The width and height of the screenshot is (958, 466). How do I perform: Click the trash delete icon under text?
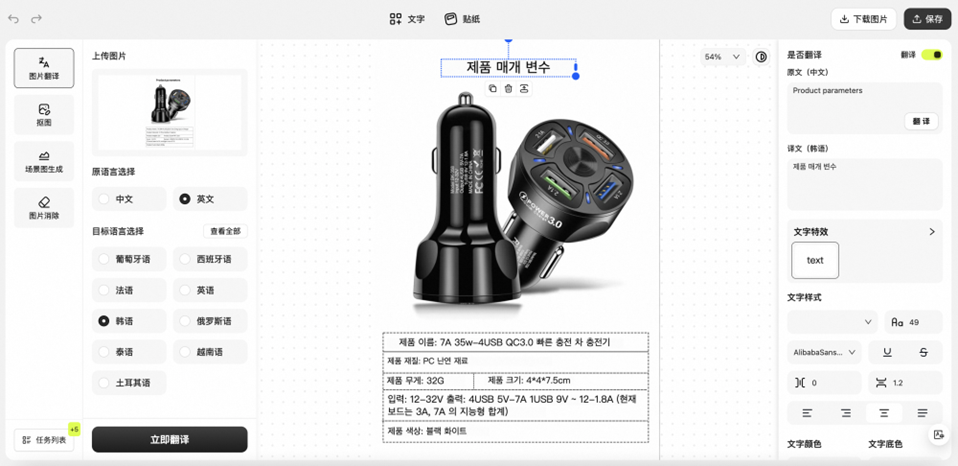point(508,89)
